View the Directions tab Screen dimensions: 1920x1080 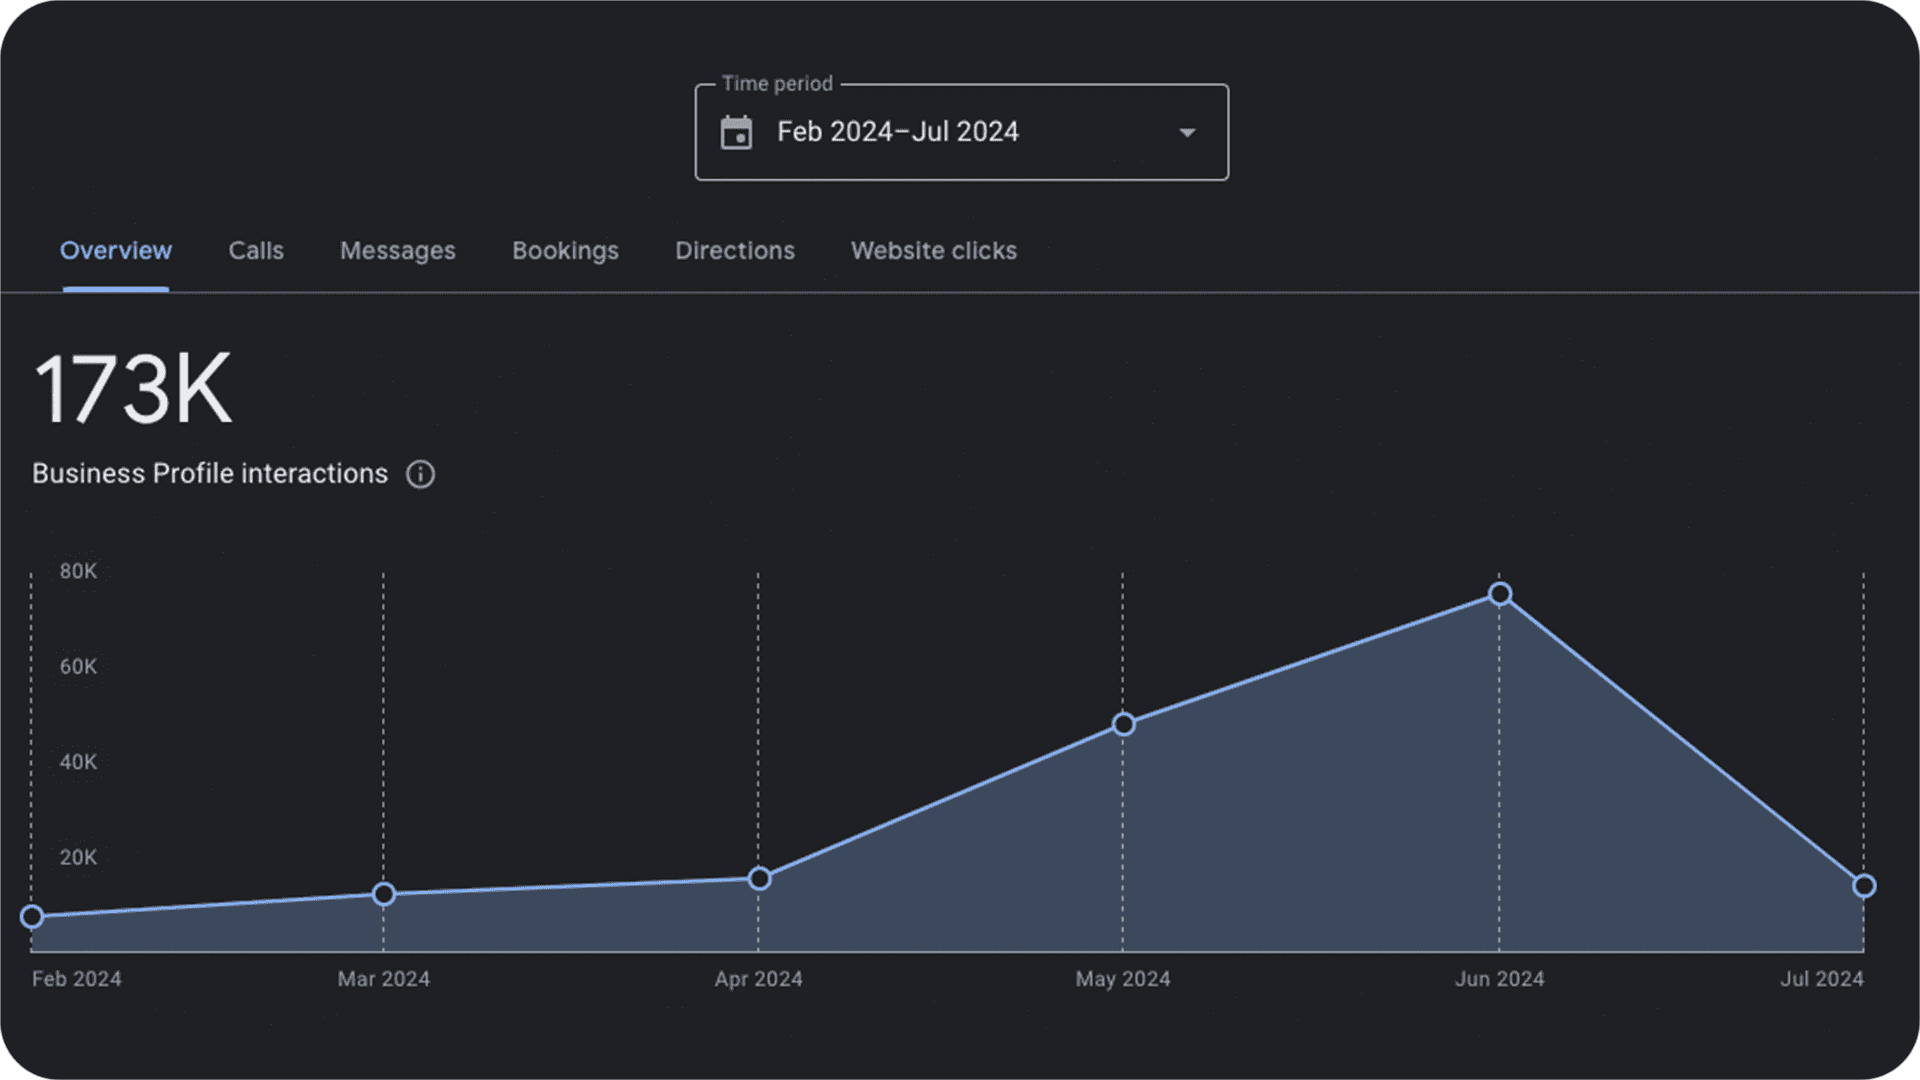coord(734,250)
